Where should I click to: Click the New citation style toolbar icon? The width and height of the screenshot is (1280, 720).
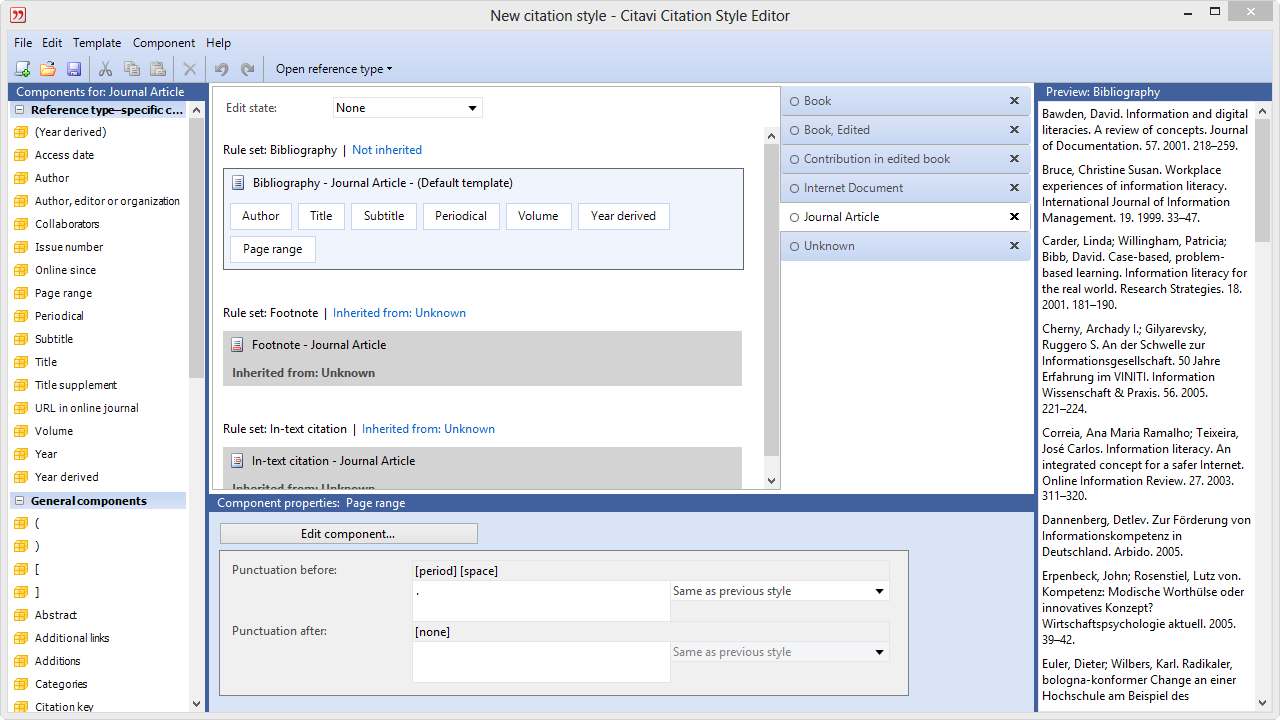tap(22, 69)
